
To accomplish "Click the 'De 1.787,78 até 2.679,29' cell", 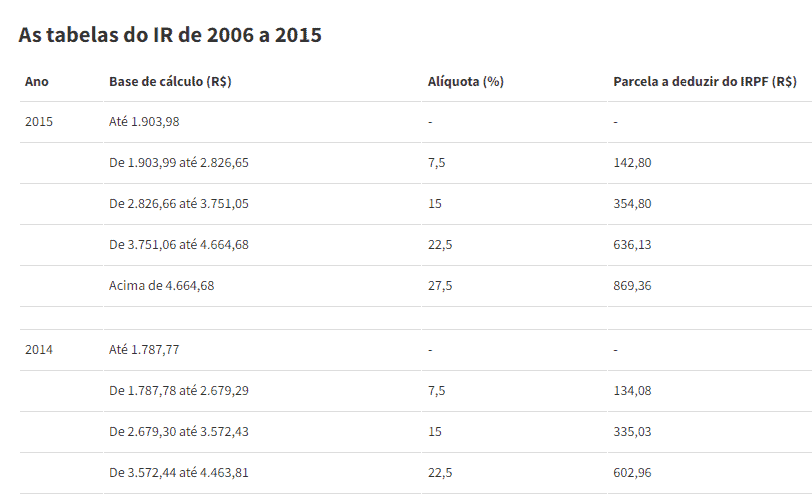I will [x=178, y=391].
